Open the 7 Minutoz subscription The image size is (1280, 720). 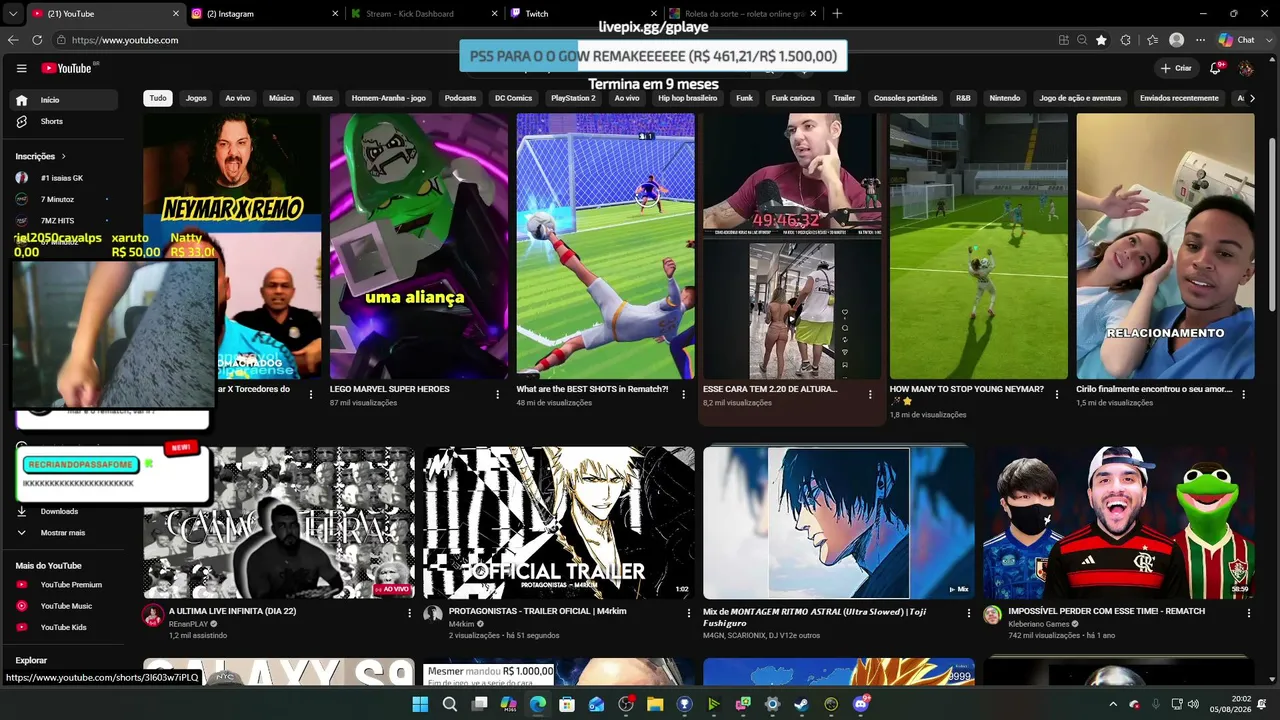pos(64,199)
